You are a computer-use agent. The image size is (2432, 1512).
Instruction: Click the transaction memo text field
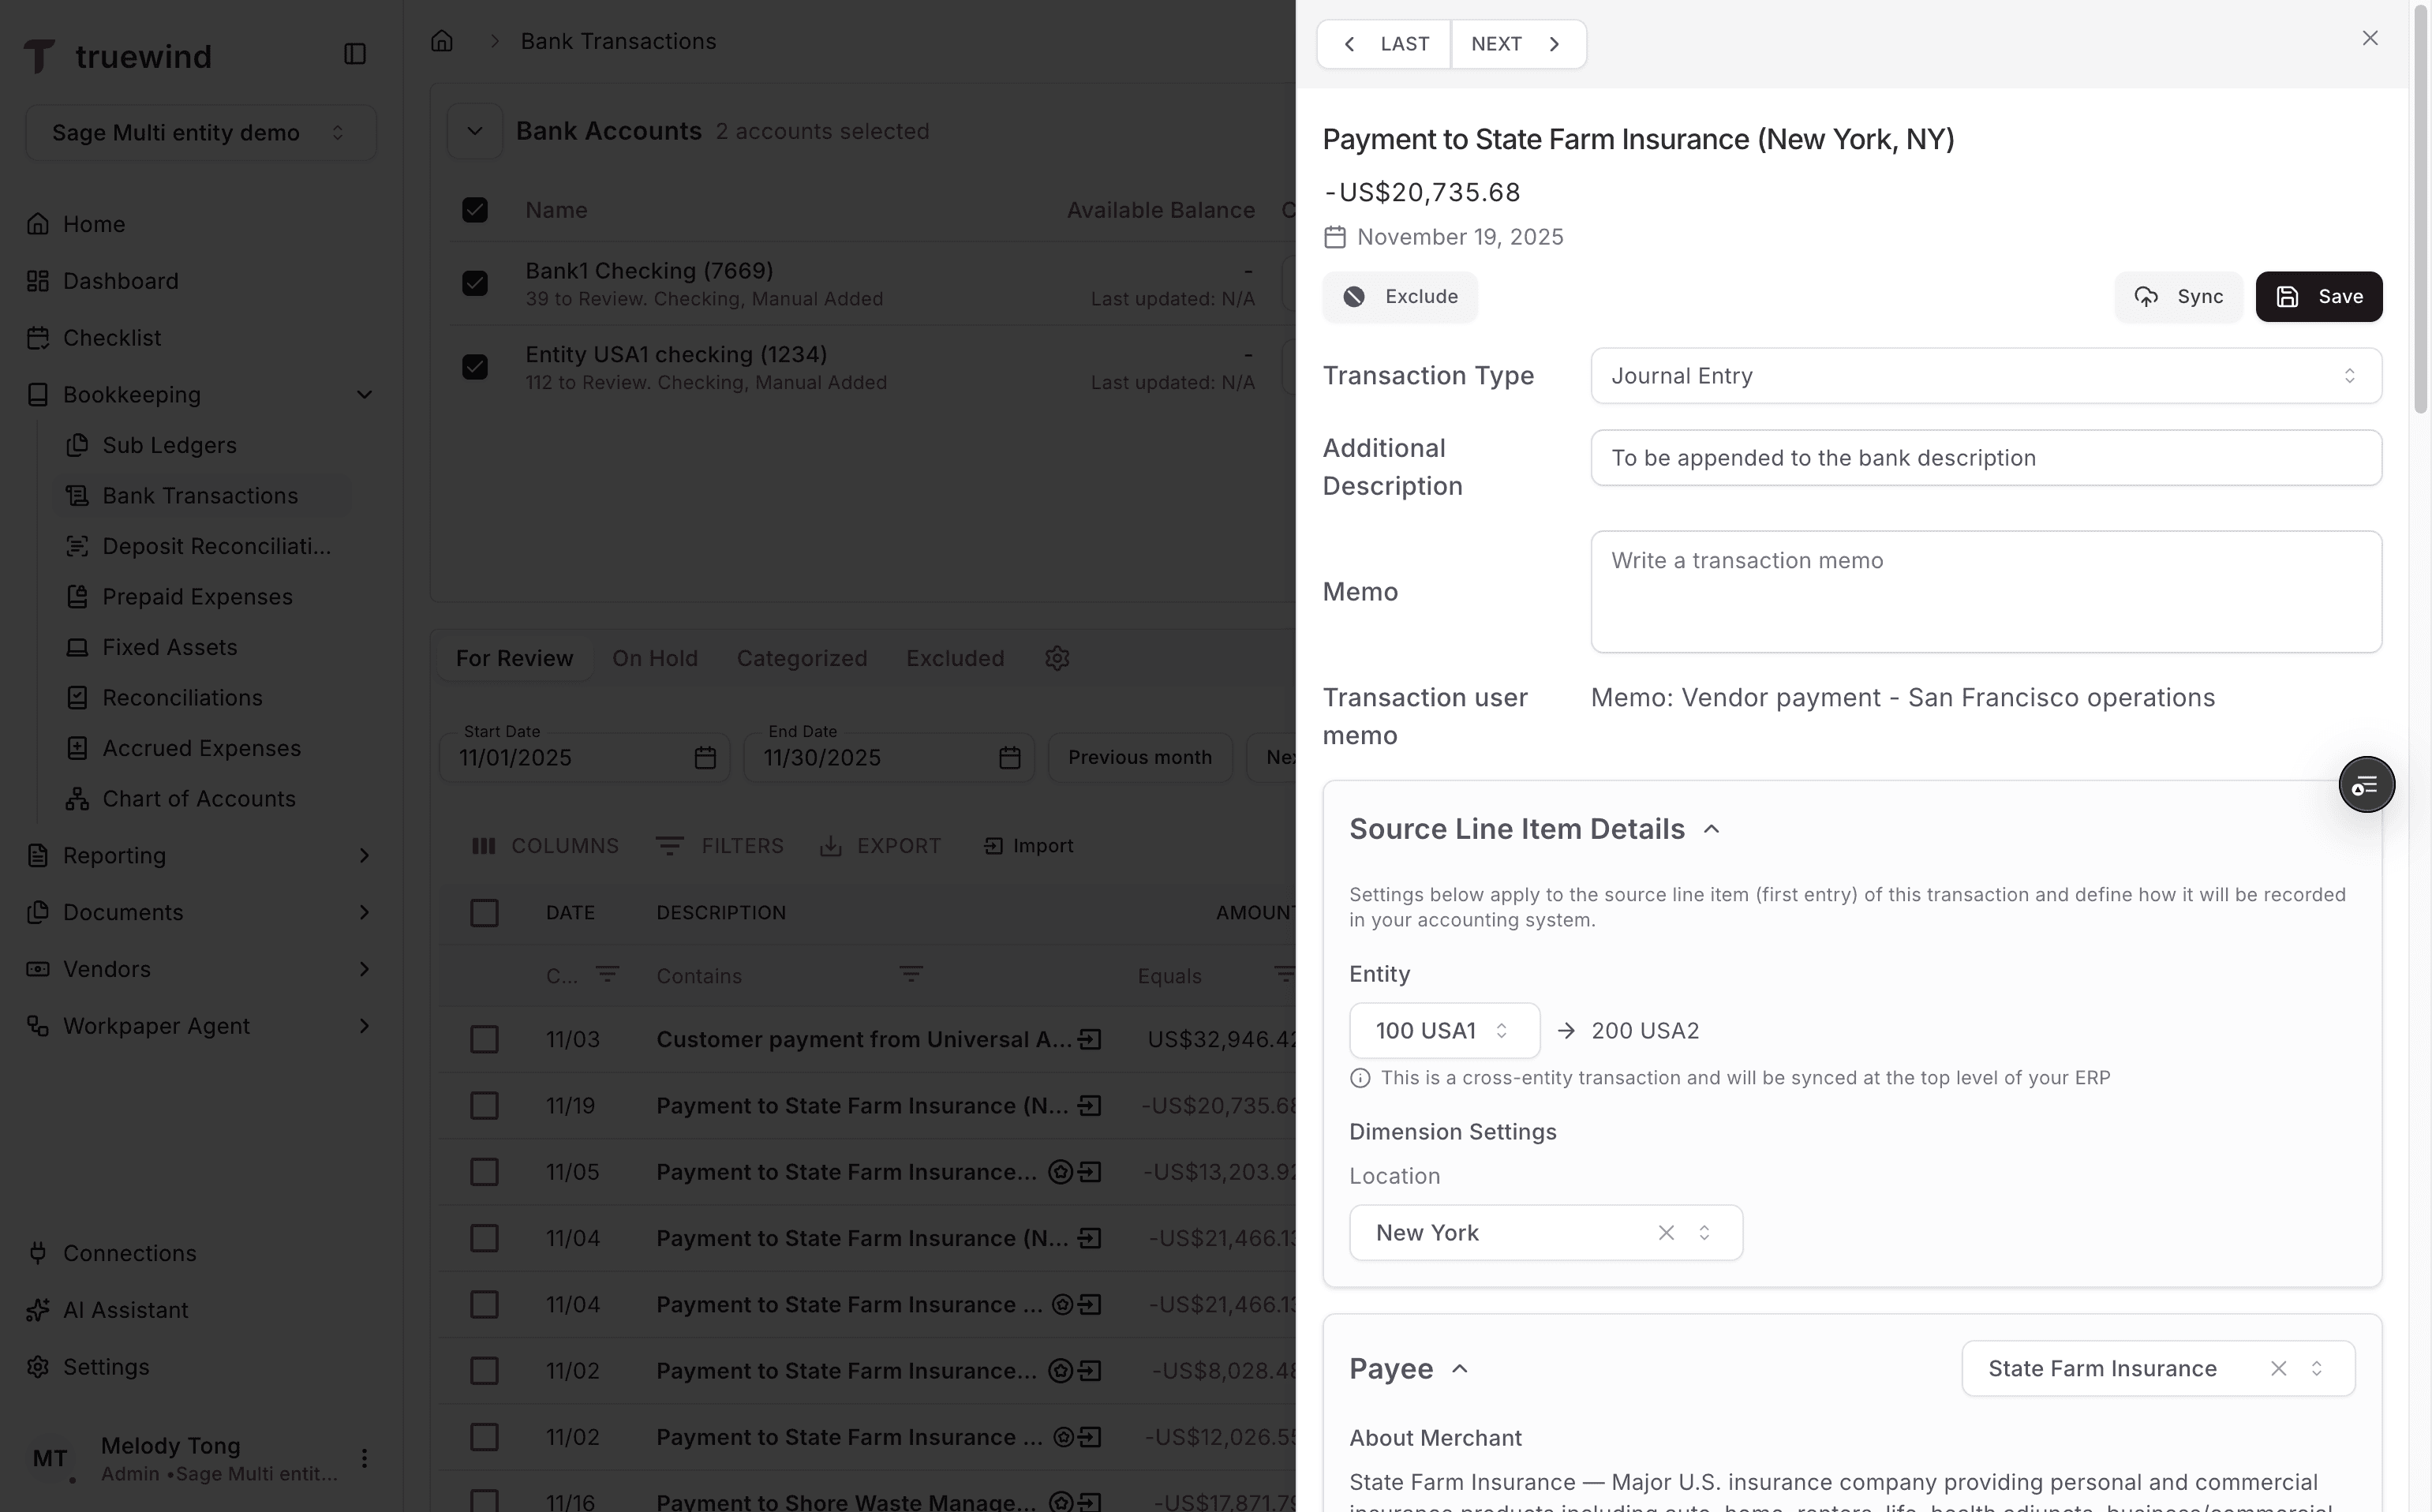[x=1985, y=591]
